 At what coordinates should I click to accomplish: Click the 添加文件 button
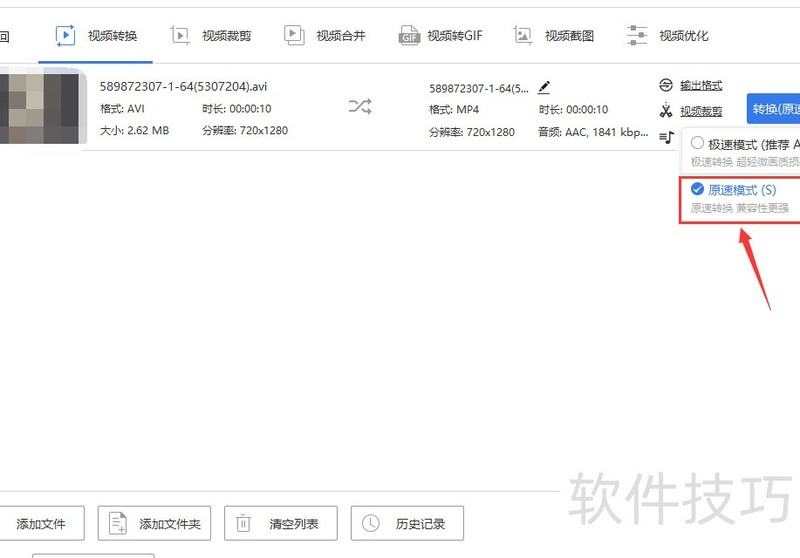(41, 523)
